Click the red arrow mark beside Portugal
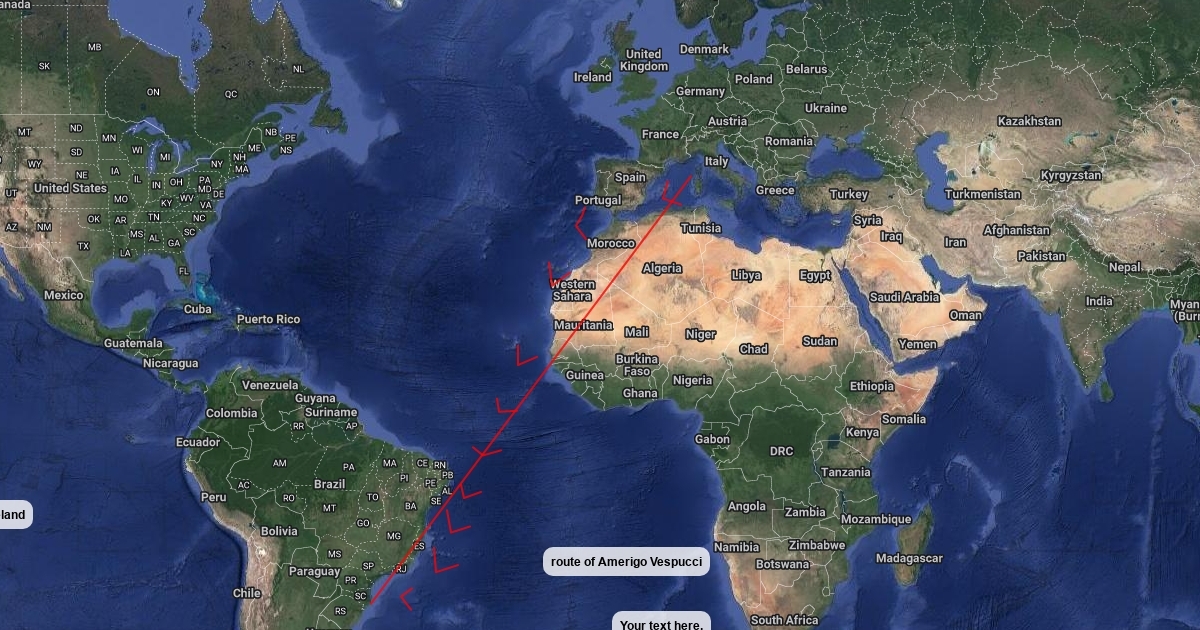 pos(579,222)
